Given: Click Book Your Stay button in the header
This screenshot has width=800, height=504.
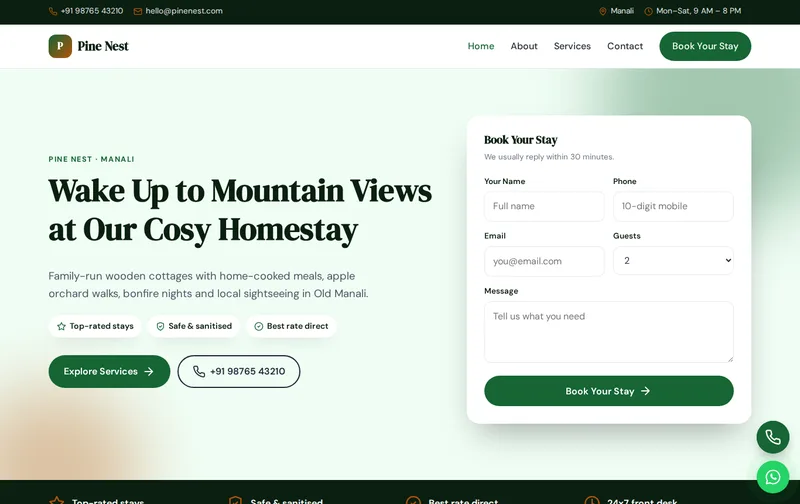Looking at the screenshot, I should pyautogui.click(x=705, y=46).
